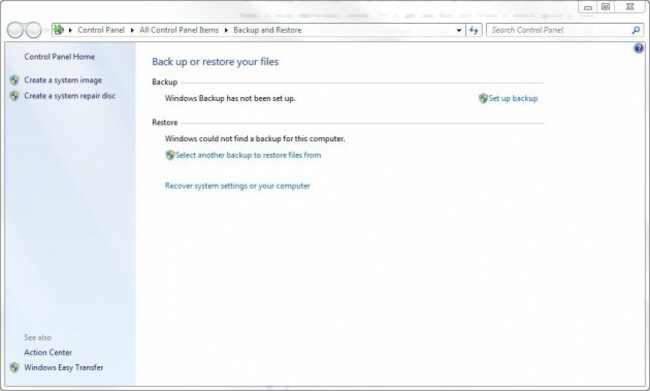Click the 'See also' label
Screen dimensions: 650x391
tap(38, 338)
